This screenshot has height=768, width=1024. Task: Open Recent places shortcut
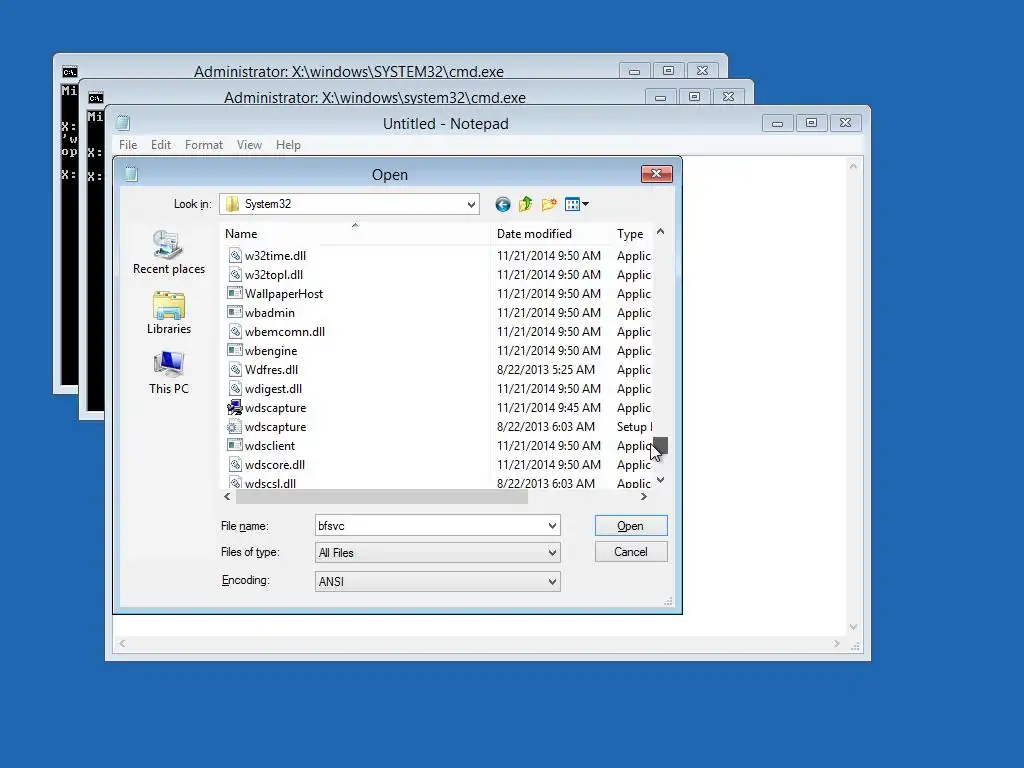coord(168,252)
